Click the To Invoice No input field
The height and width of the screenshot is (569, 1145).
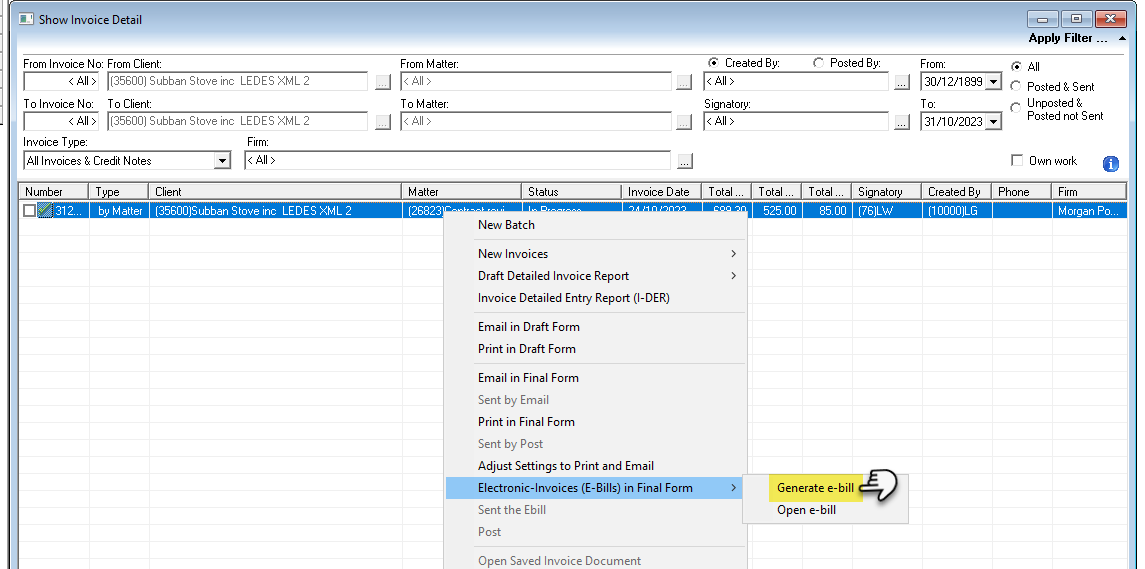tap(61, 121)
